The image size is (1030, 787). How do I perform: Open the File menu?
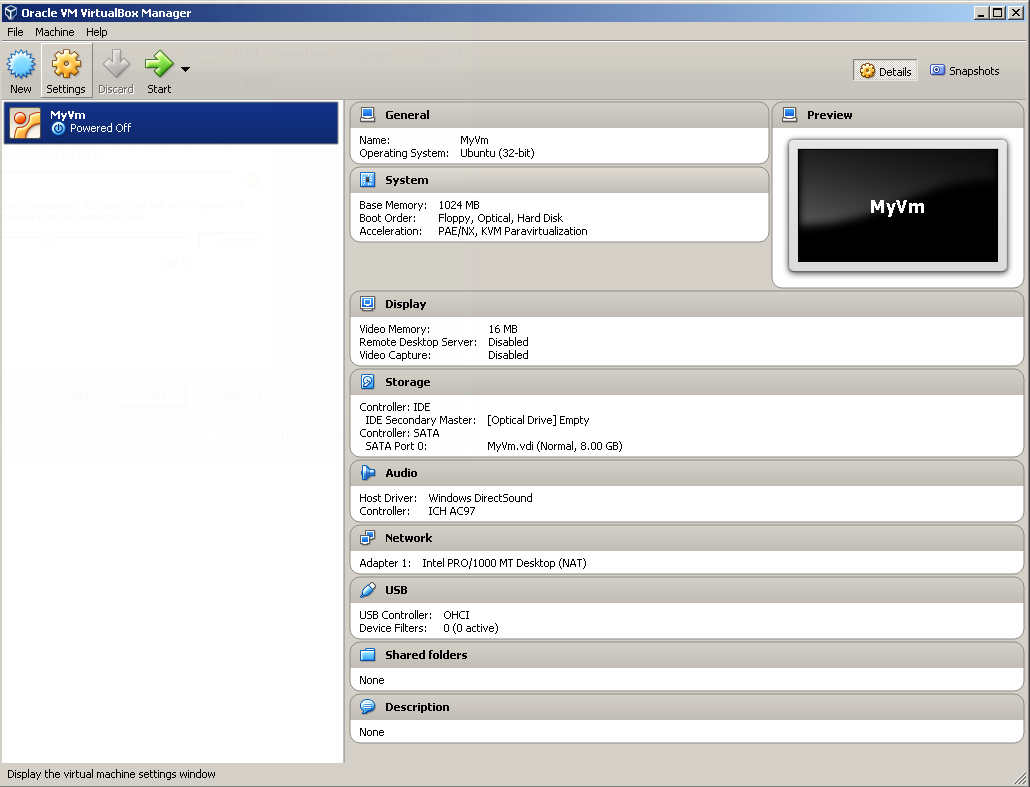coord(15,32)
